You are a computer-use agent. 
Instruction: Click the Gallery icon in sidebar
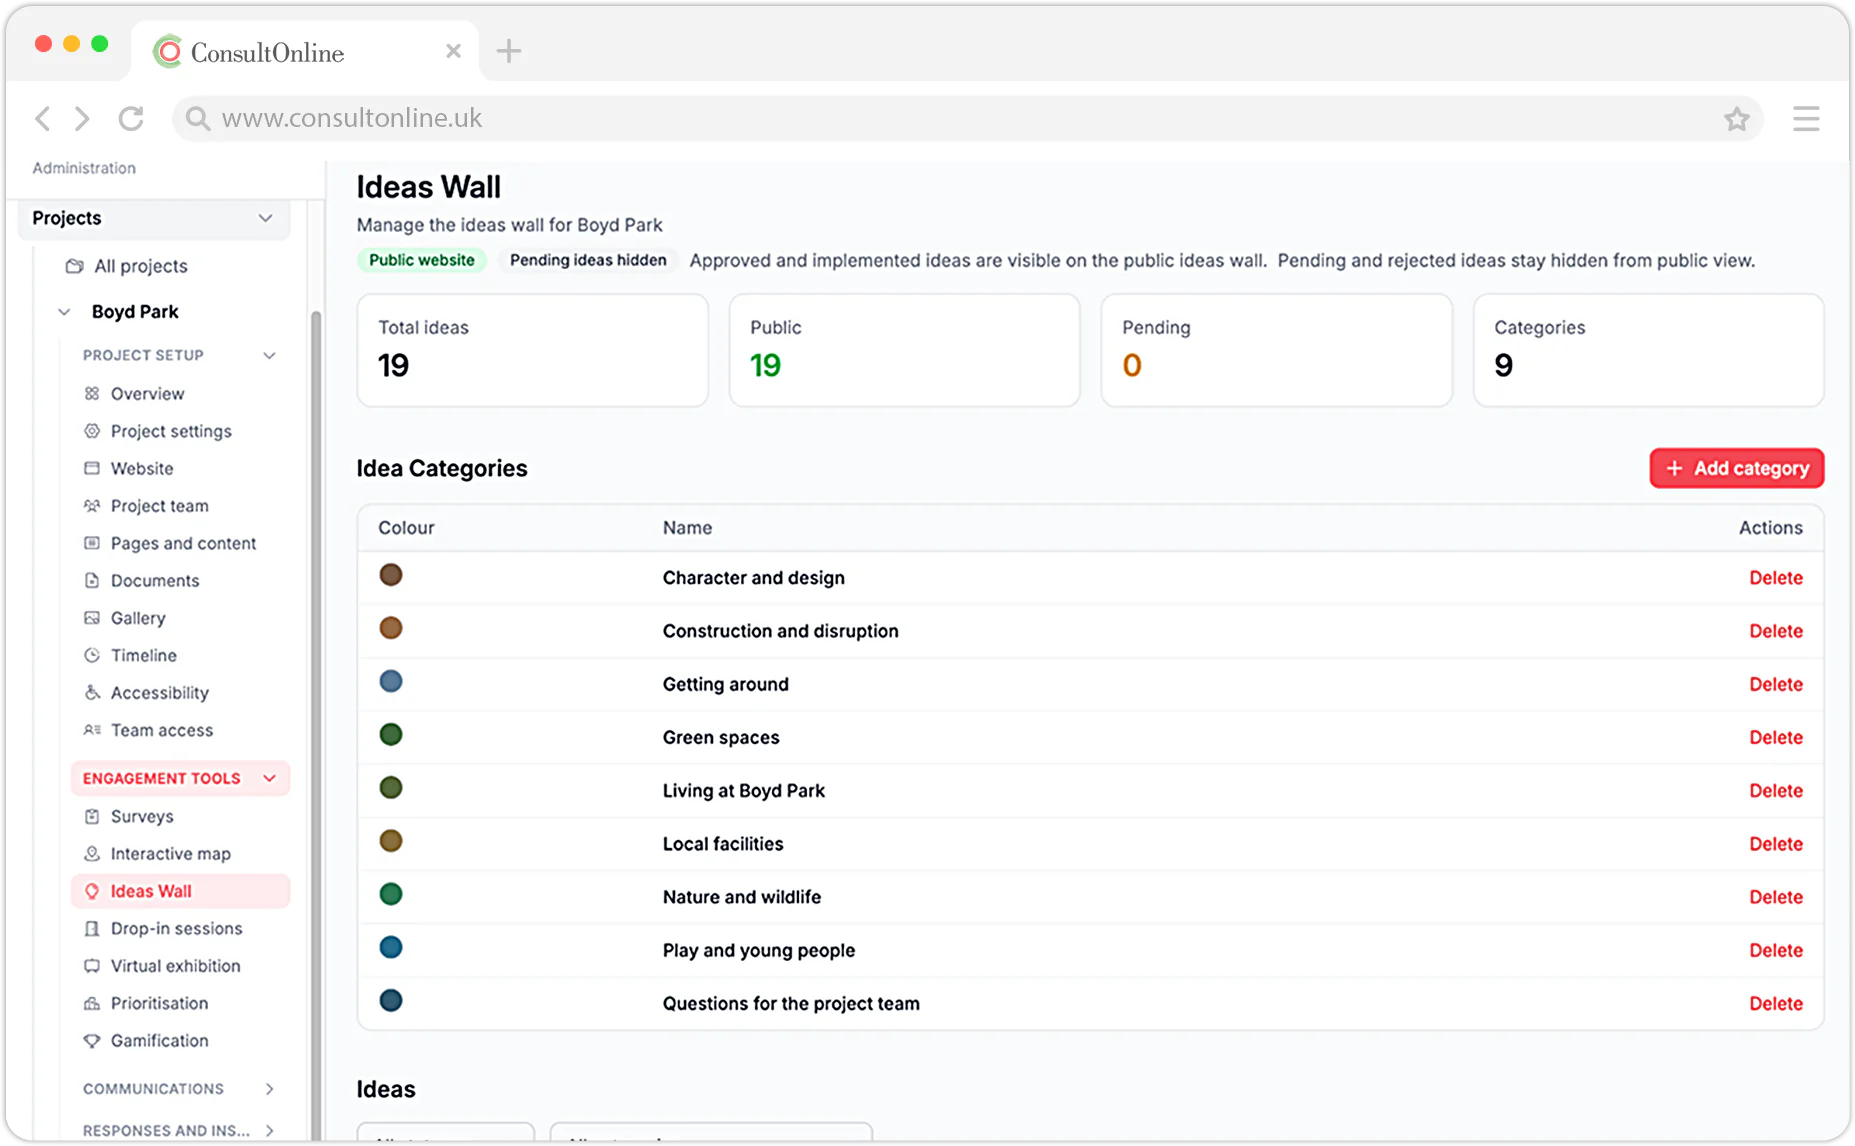92,618
